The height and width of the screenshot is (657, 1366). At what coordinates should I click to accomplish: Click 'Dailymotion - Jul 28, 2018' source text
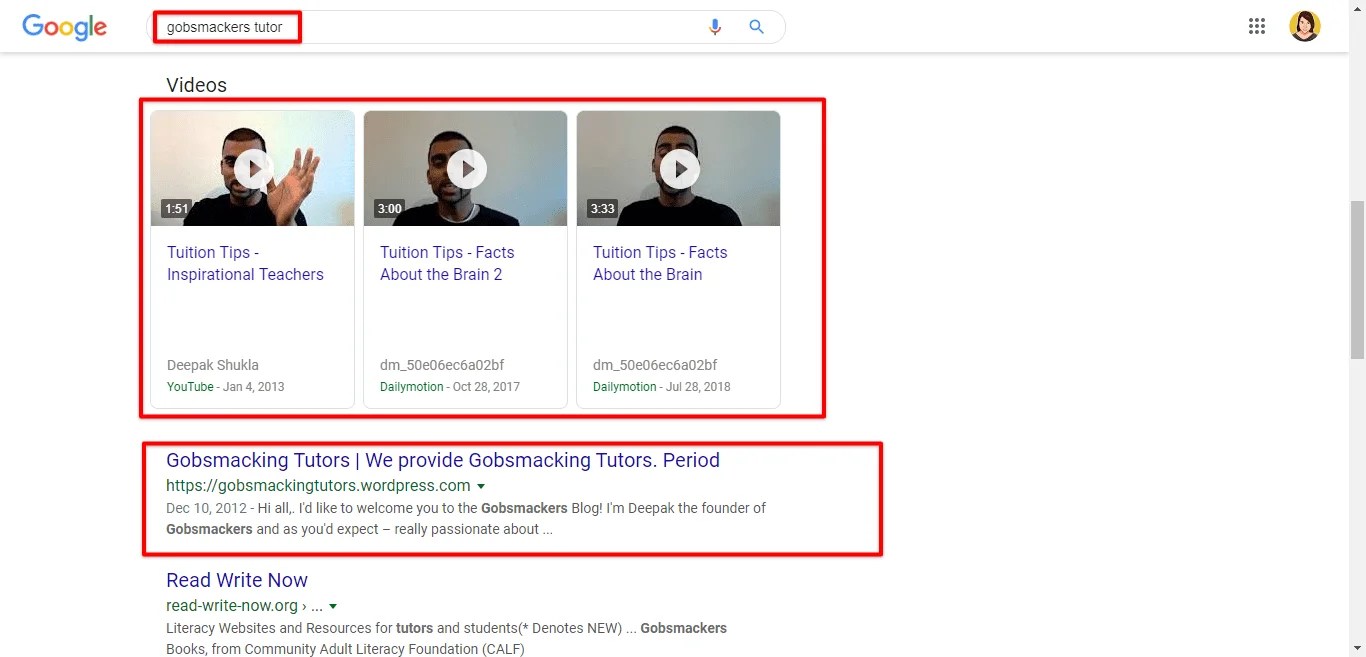point(662,387)
